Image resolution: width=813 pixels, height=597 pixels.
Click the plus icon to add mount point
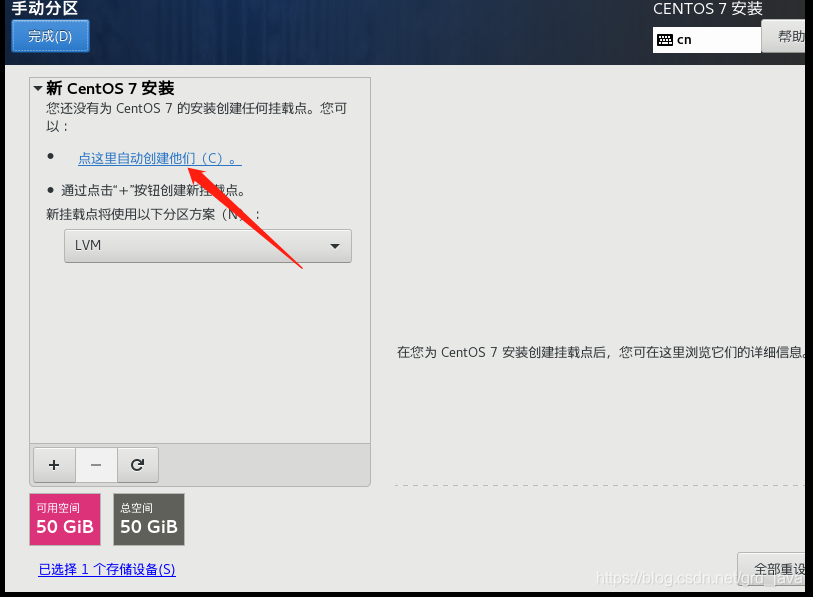pos(54,465)
